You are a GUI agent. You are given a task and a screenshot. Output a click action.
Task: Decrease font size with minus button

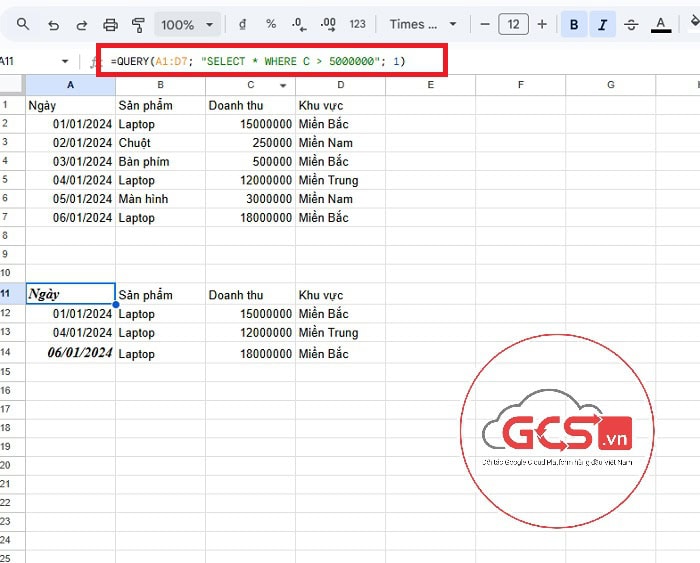tap(484, 24)
